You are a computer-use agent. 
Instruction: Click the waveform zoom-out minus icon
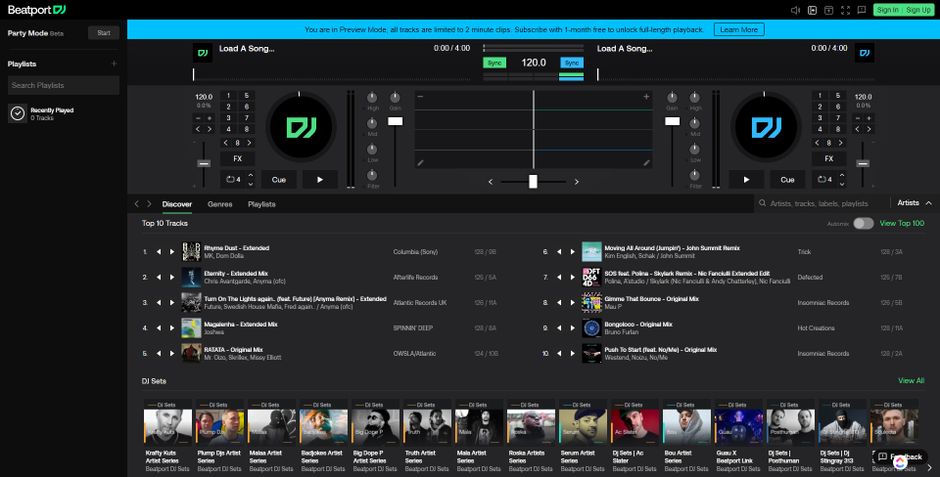(420, 96)
